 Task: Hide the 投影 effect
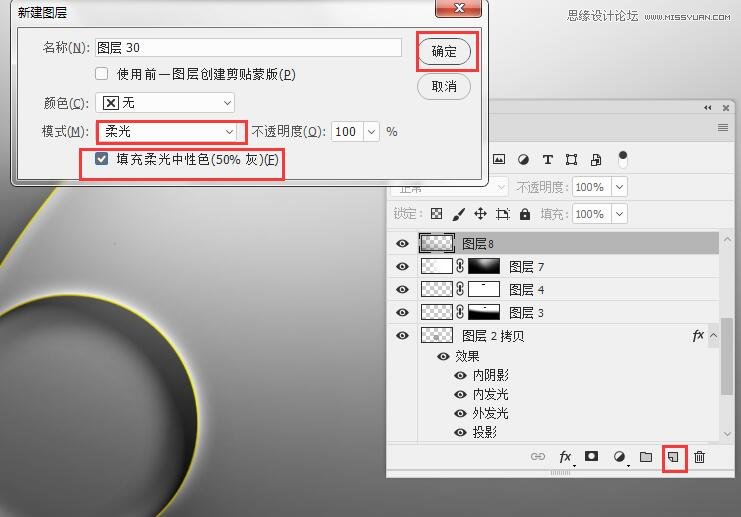point(460,432)
